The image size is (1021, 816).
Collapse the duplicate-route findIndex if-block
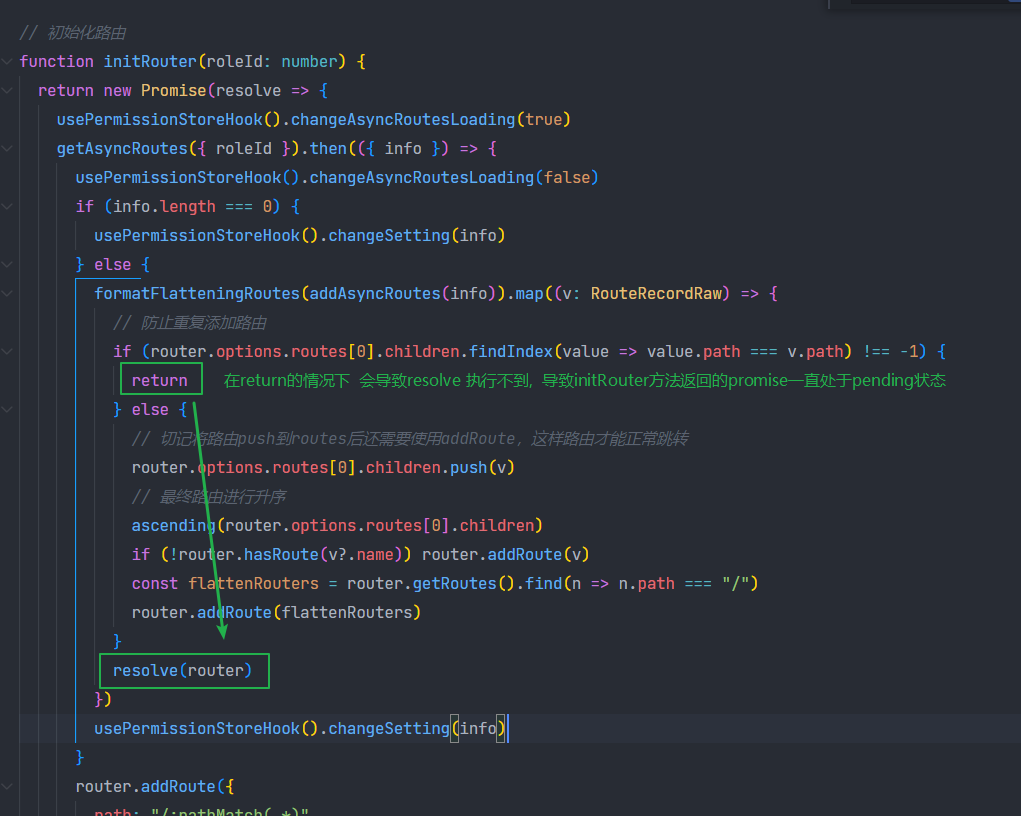click(7, 351)
